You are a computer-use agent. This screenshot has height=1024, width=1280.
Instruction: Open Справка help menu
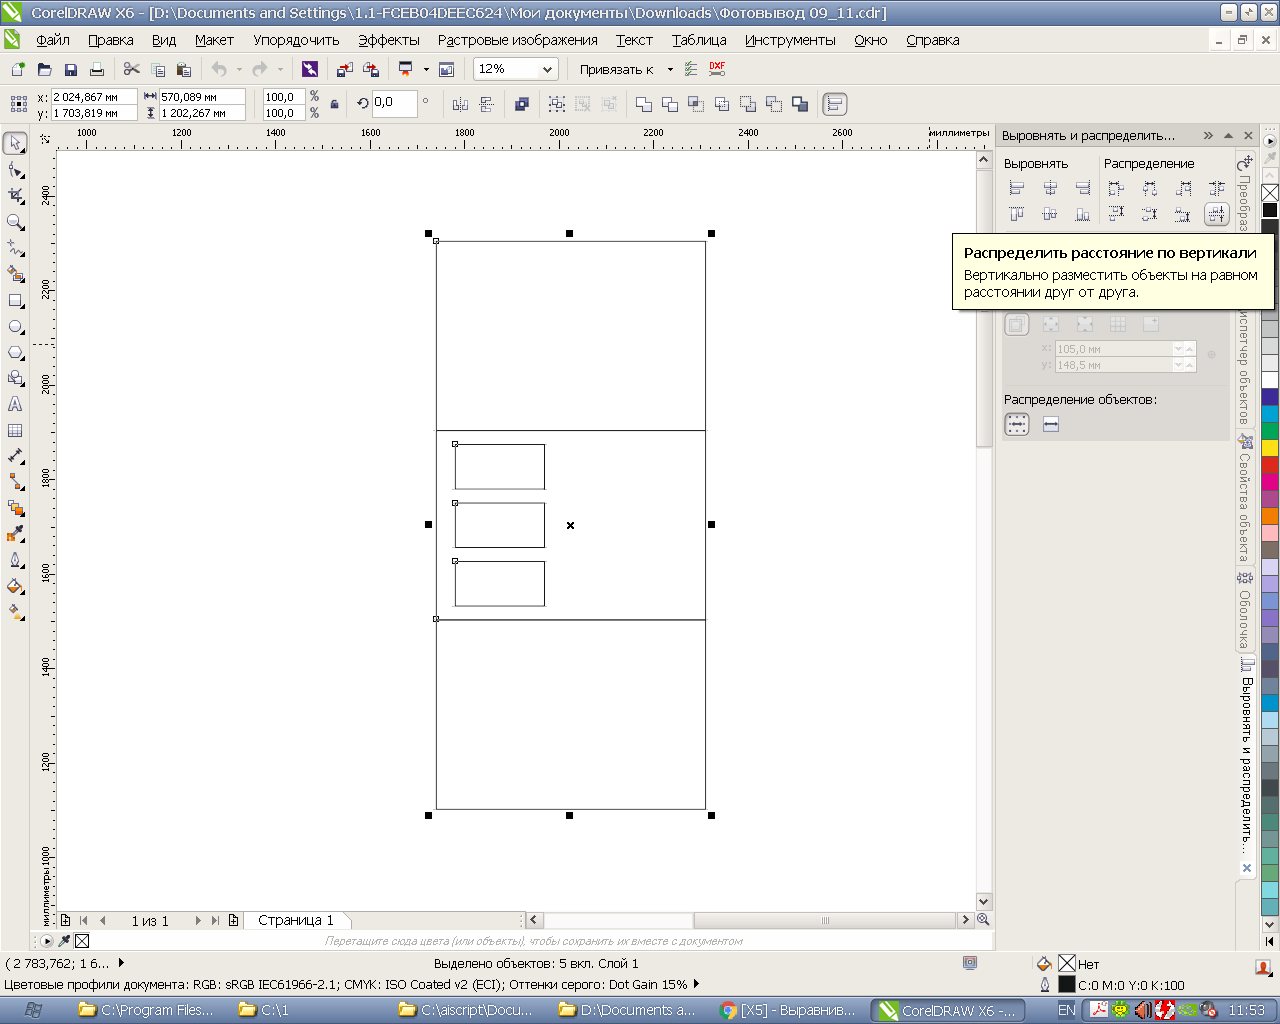point(933,40)
